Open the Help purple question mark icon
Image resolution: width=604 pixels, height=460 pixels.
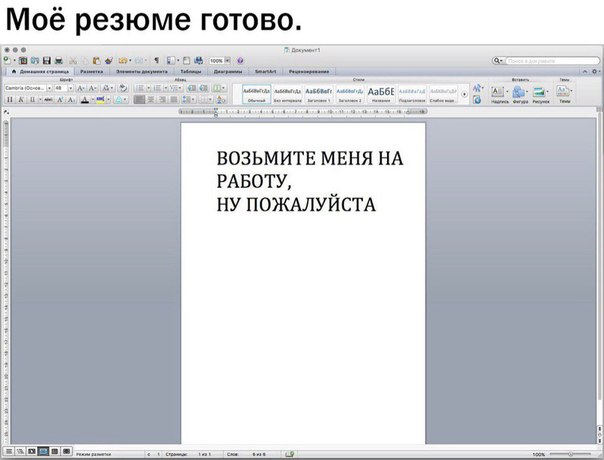240,61
